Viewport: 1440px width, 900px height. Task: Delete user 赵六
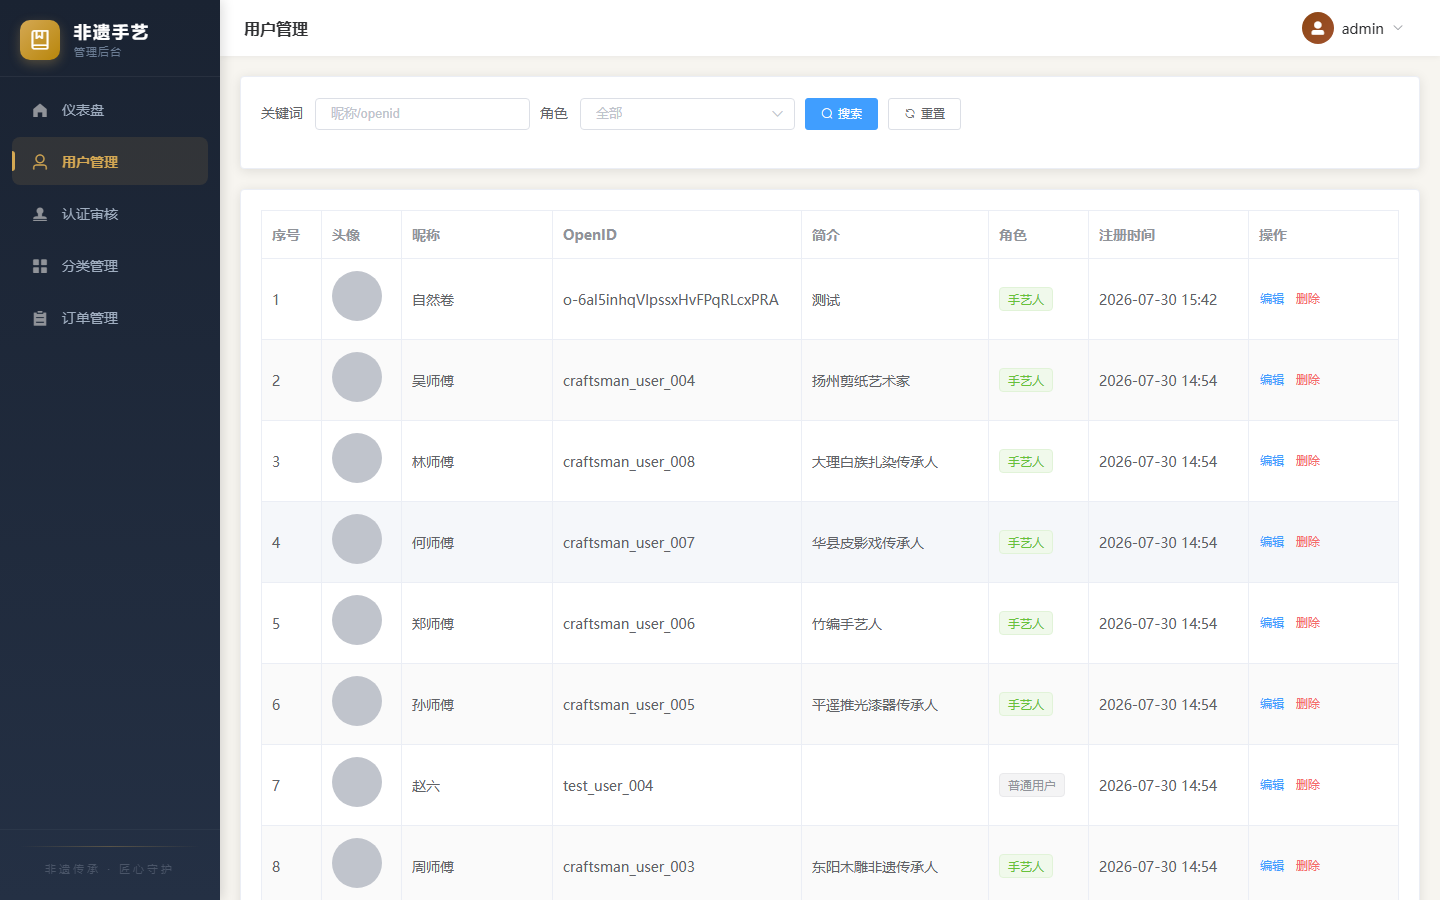point(1308,785)
